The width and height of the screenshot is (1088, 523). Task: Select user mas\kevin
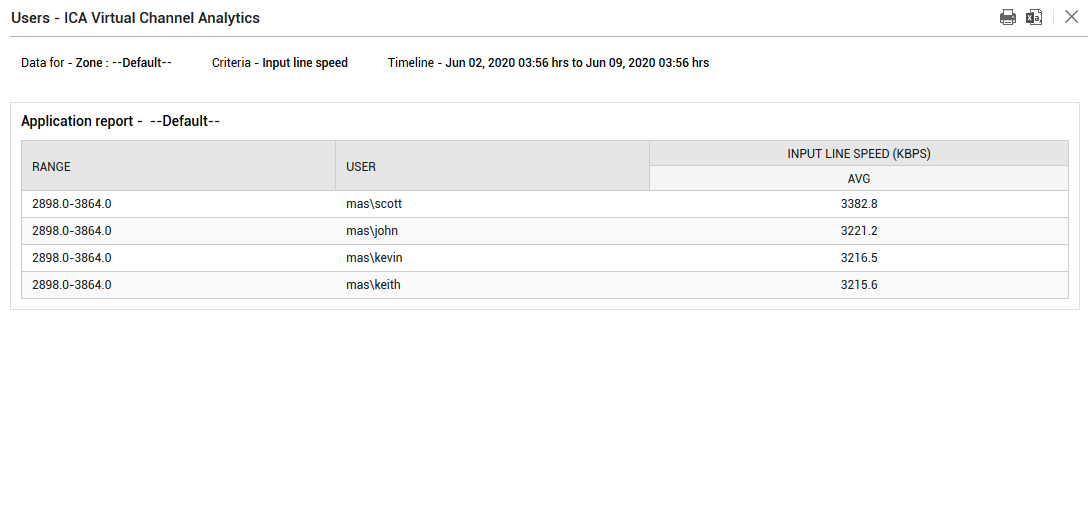[x=374, y=257]
